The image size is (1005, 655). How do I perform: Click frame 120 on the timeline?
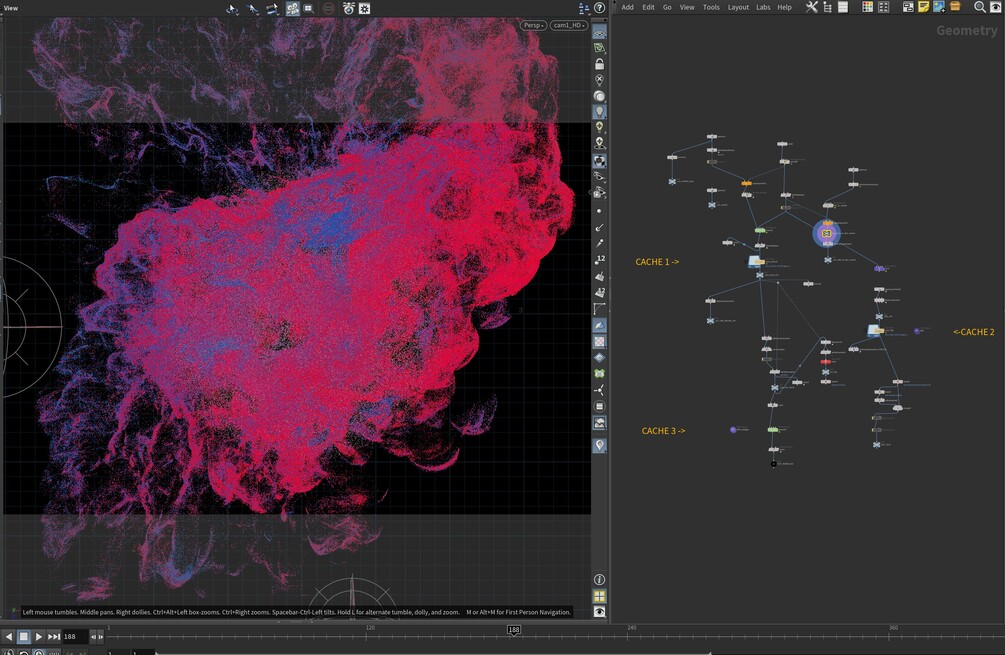tap(370, 628)
